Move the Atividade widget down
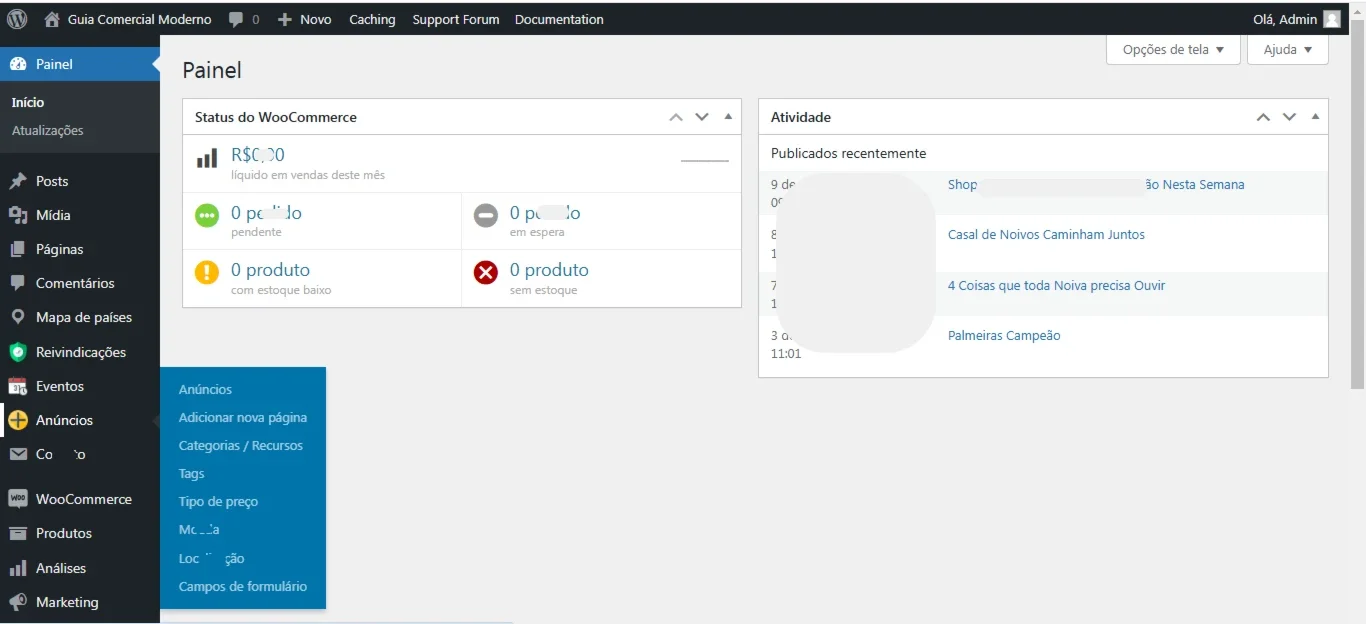Viewport: 1366px width, 624px height. pyautogui.click(x=1289, y=117)
